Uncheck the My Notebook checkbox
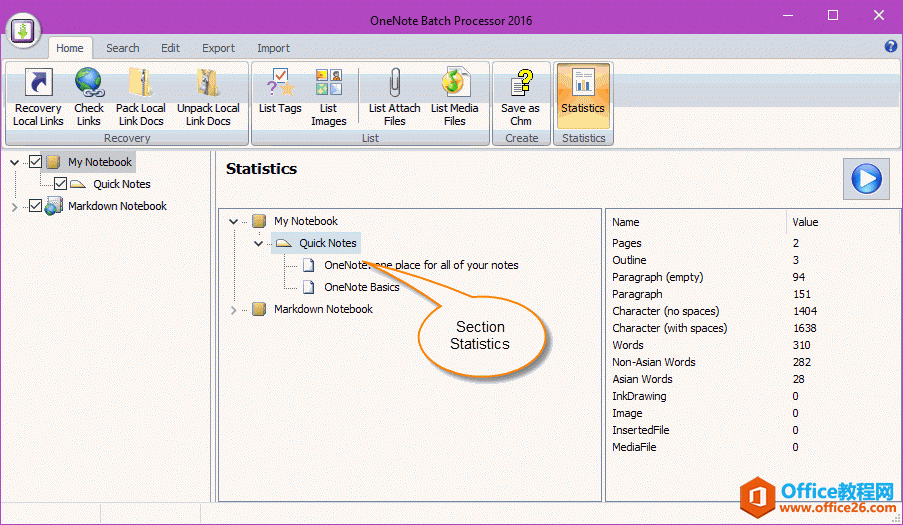903x525 pixels. coord(36,162)
